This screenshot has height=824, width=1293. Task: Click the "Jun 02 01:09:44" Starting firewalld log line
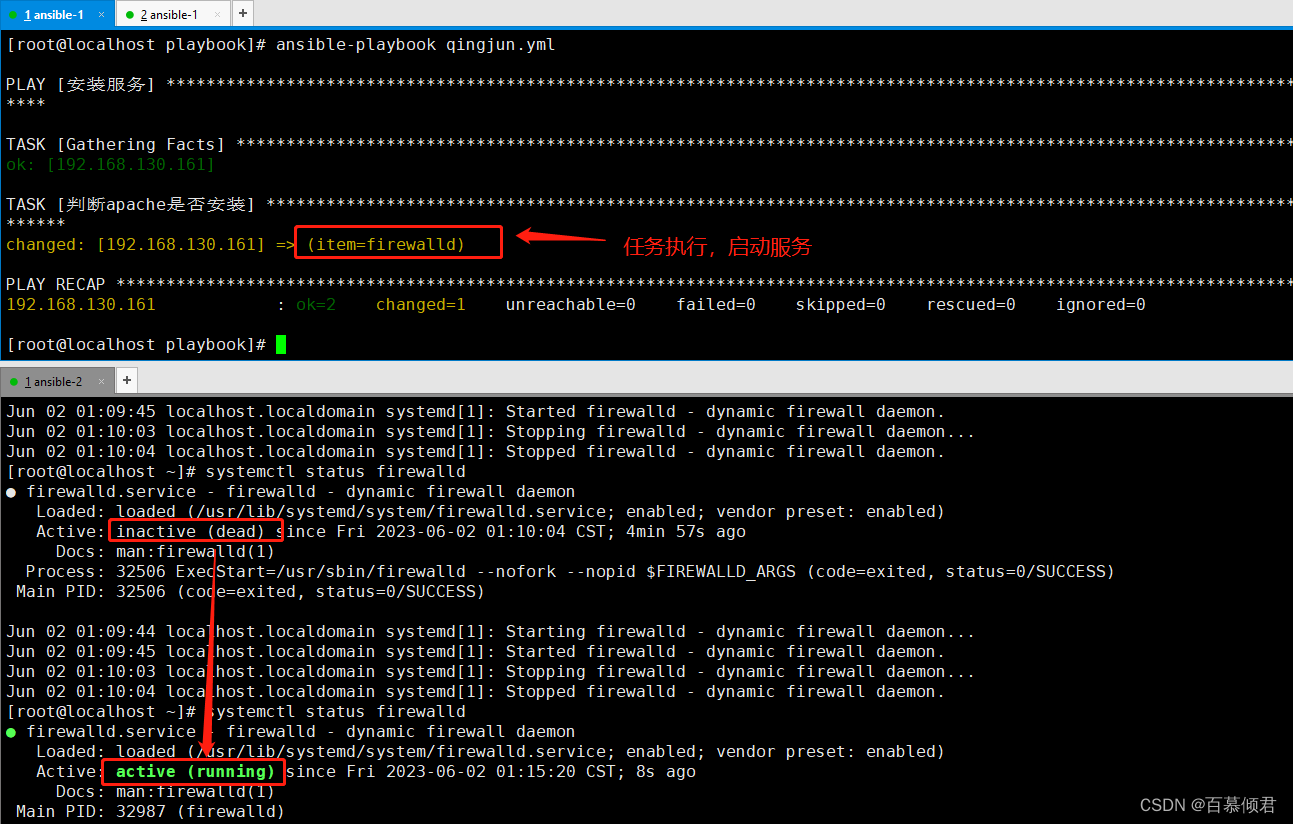(490, 631)
